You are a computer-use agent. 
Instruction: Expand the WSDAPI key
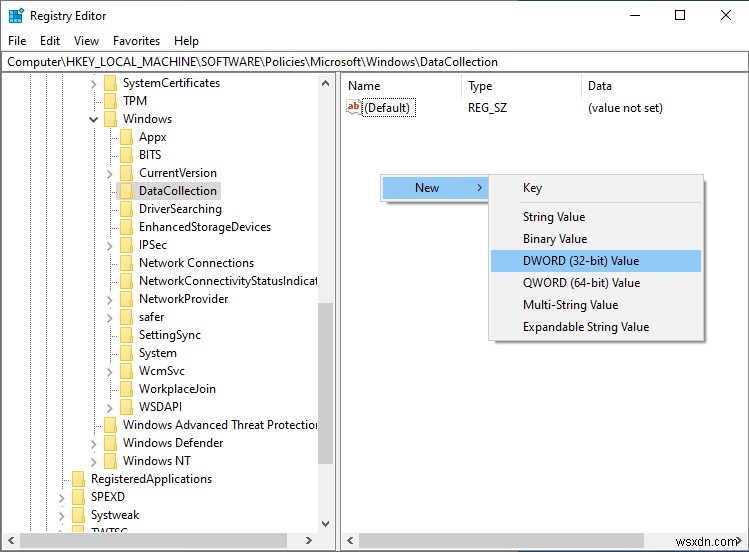[110, 408]
